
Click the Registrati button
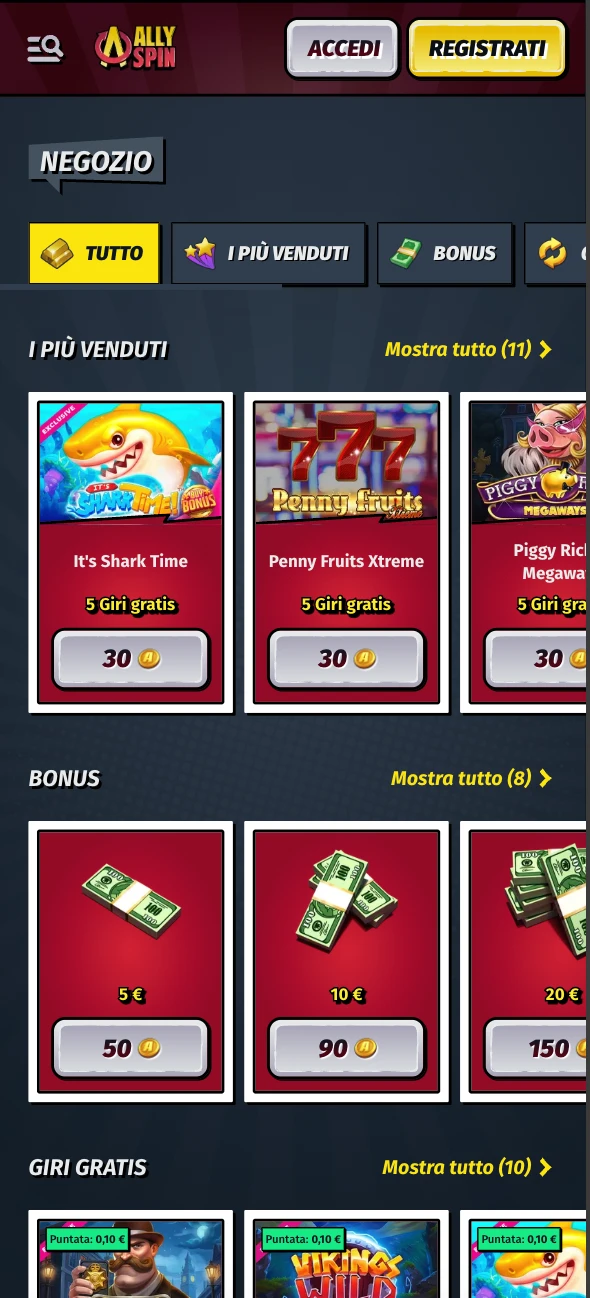pyautogui.click(x=487, y=48)
